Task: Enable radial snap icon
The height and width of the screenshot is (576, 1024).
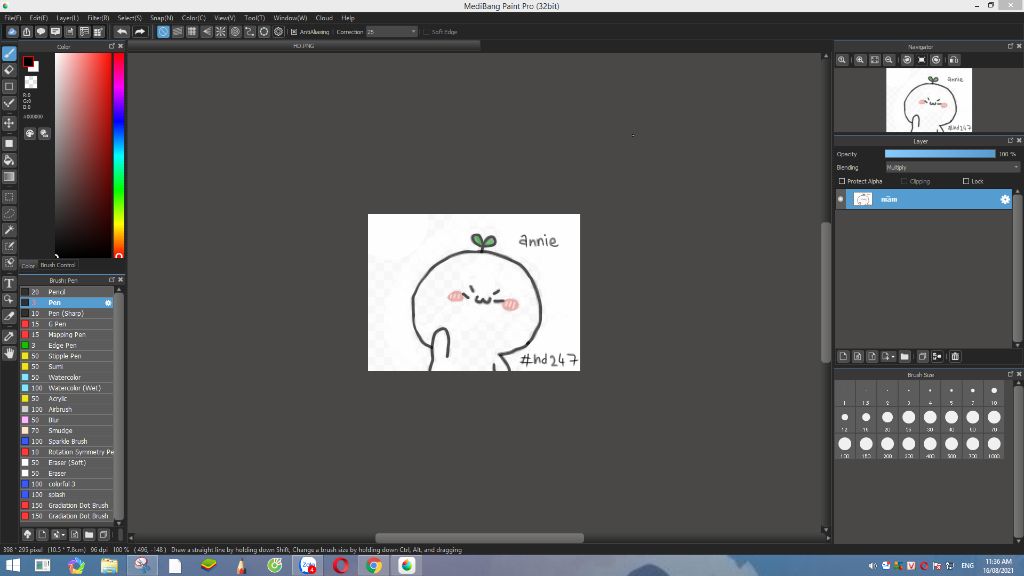Action: tap(221, 31)
